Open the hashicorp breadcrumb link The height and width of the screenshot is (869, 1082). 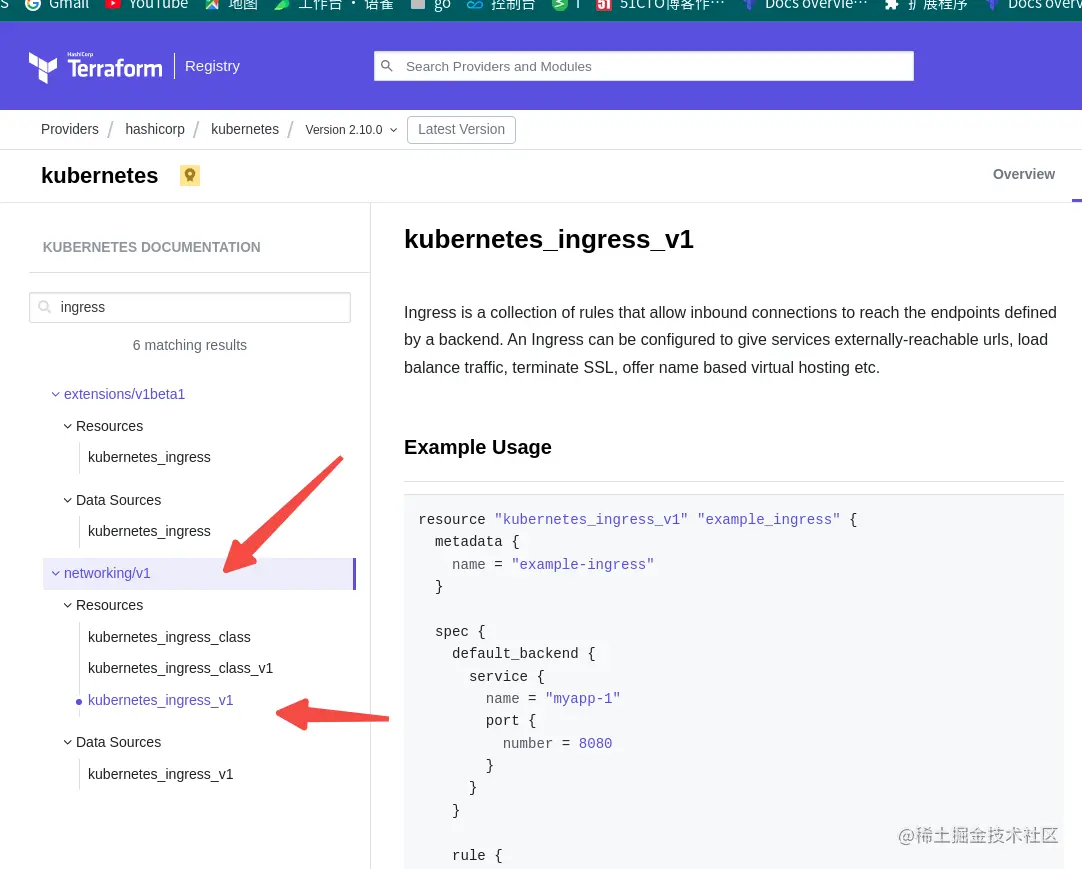click(x=155, y=129)
